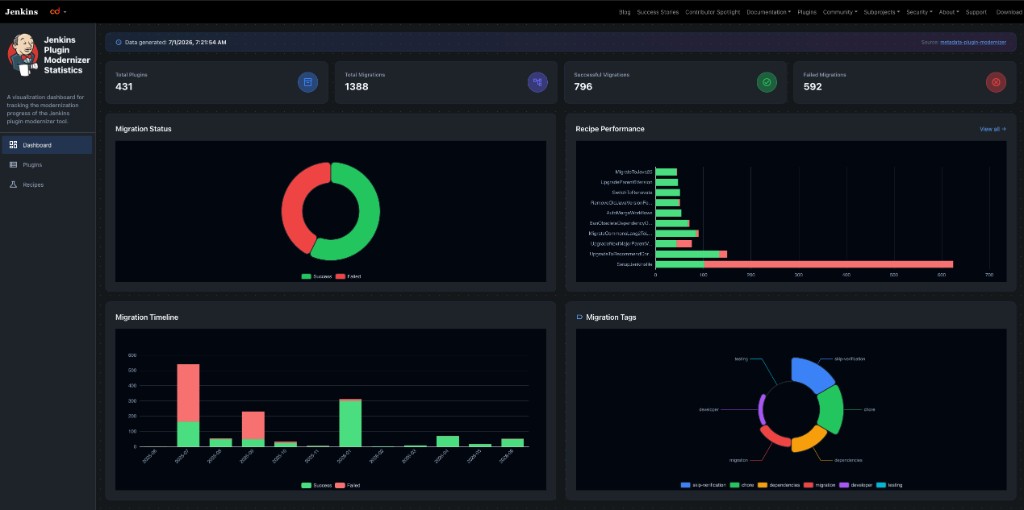Click red migration segment in tags donut

[774, 437]
